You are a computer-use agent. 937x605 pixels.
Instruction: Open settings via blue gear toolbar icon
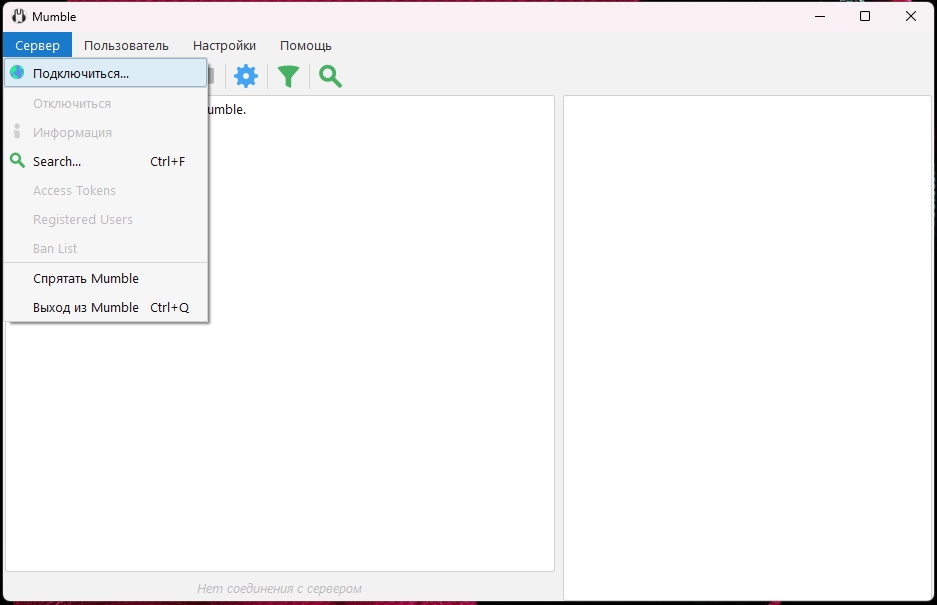(x=246, y=77)
